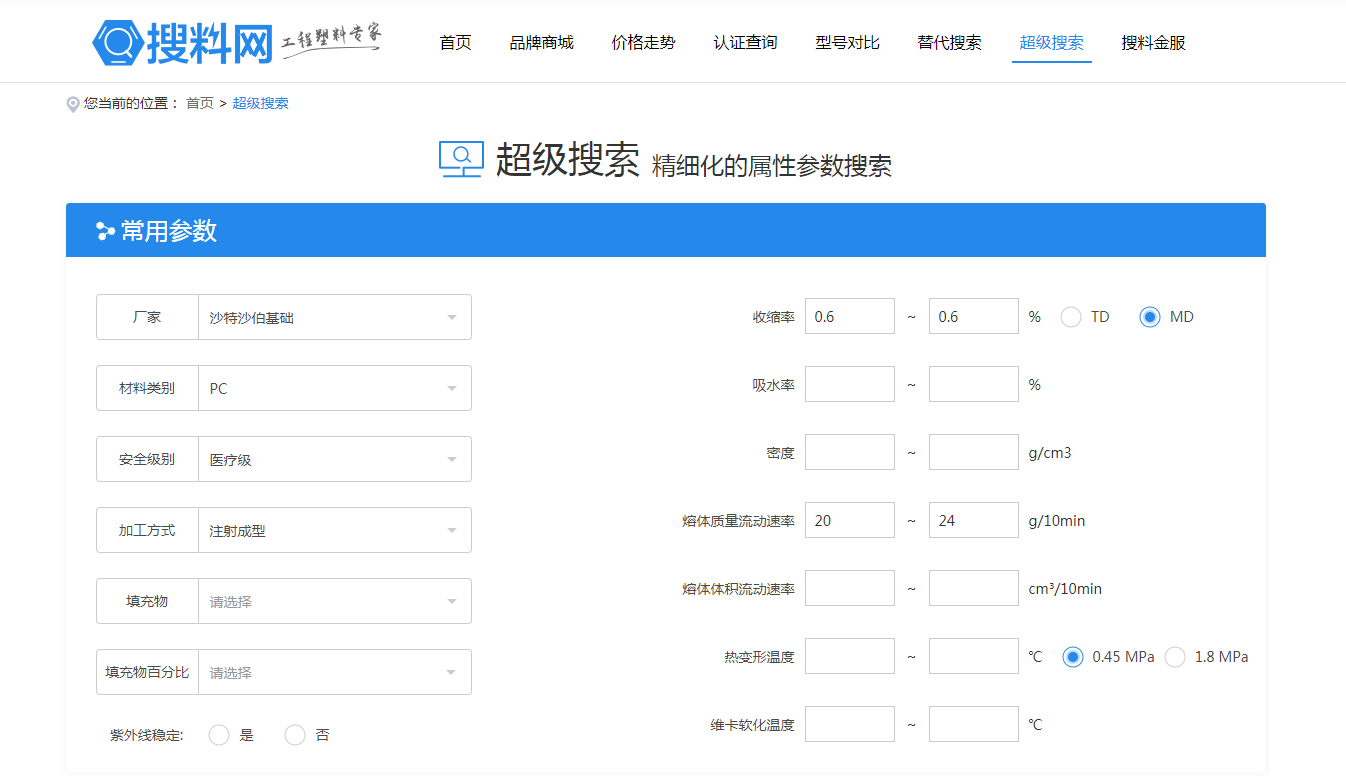Select the MD shrinkage direction radio
This screenshot has width=1346, height=776.
(x=1150, y=317)
